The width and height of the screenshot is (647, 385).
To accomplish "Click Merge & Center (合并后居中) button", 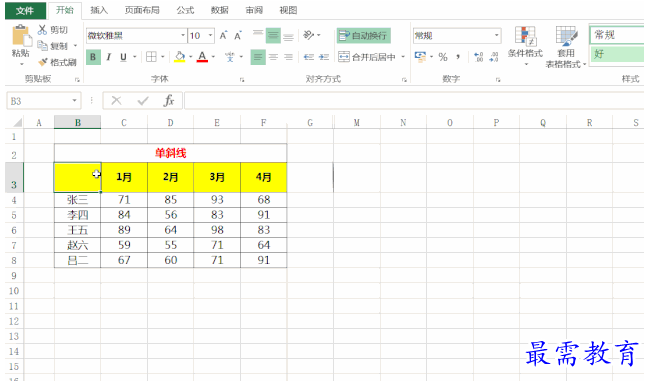I will 367,57.
